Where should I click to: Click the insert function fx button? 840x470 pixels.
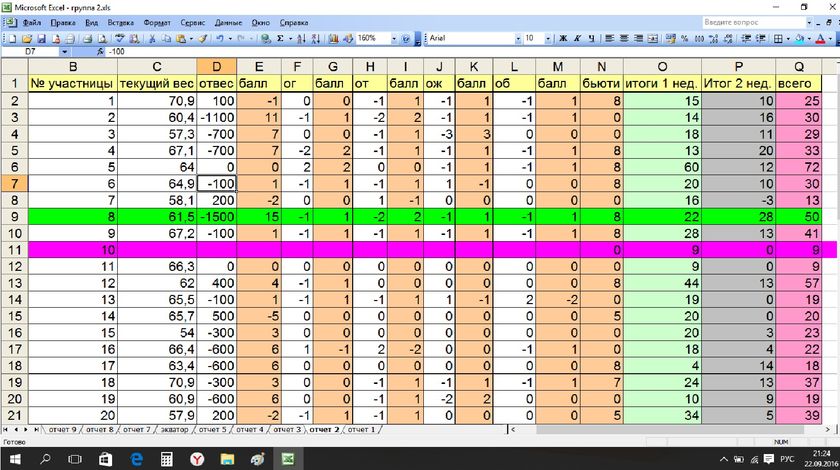click(x=100, y=51)
